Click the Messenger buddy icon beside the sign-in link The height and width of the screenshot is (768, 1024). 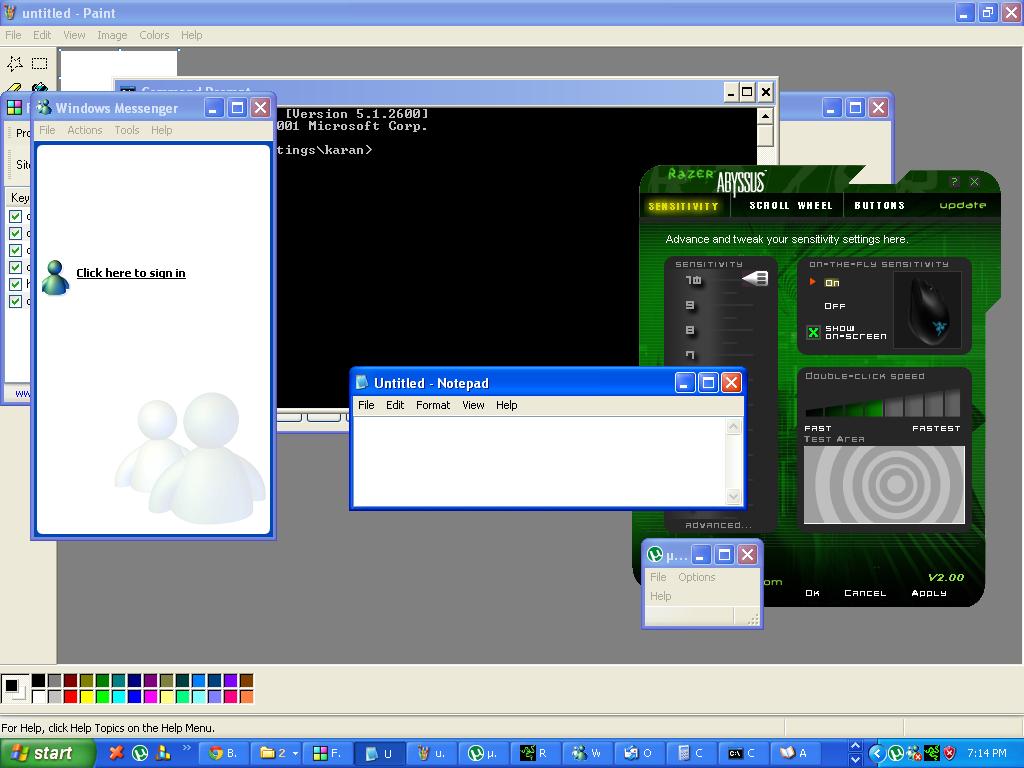click(55, 278)
